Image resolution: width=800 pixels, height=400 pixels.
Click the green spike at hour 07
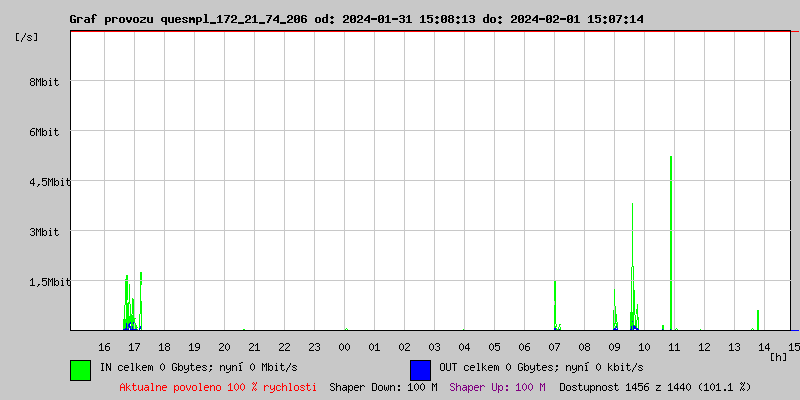pos(555,305)
